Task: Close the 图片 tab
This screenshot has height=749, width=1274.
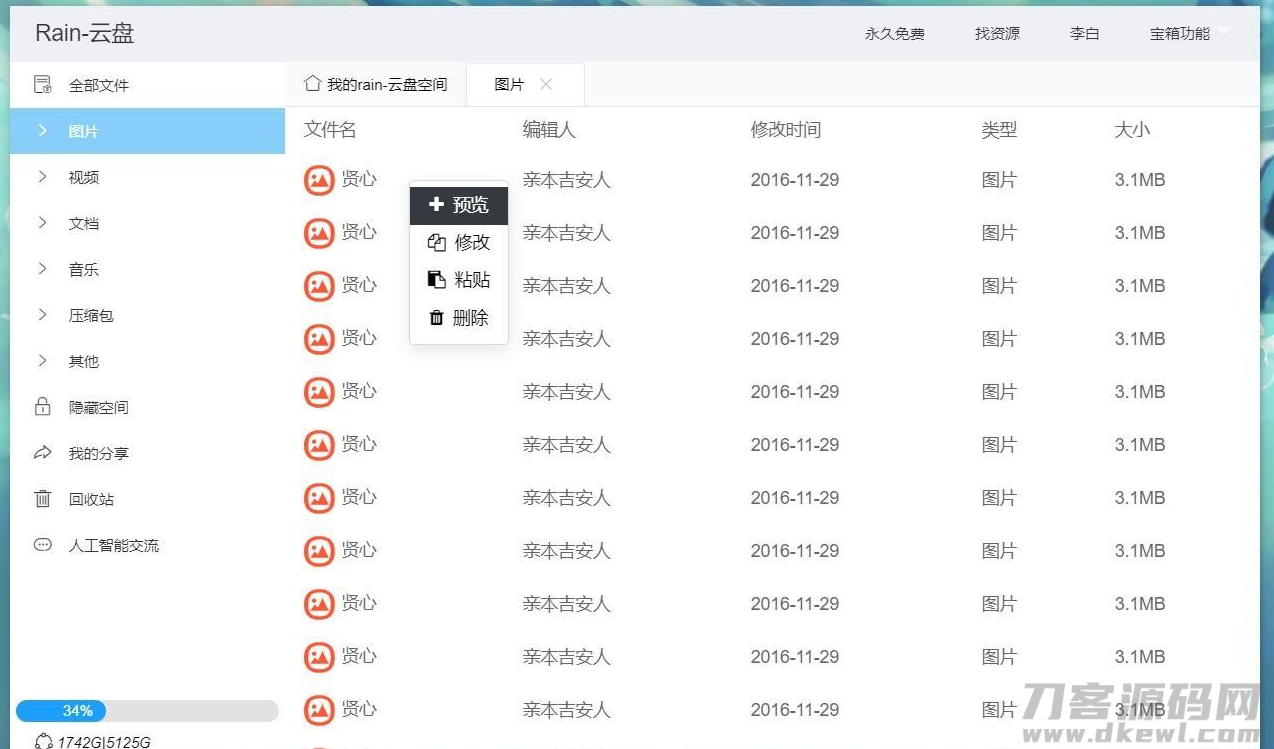Action: [547, 85]
